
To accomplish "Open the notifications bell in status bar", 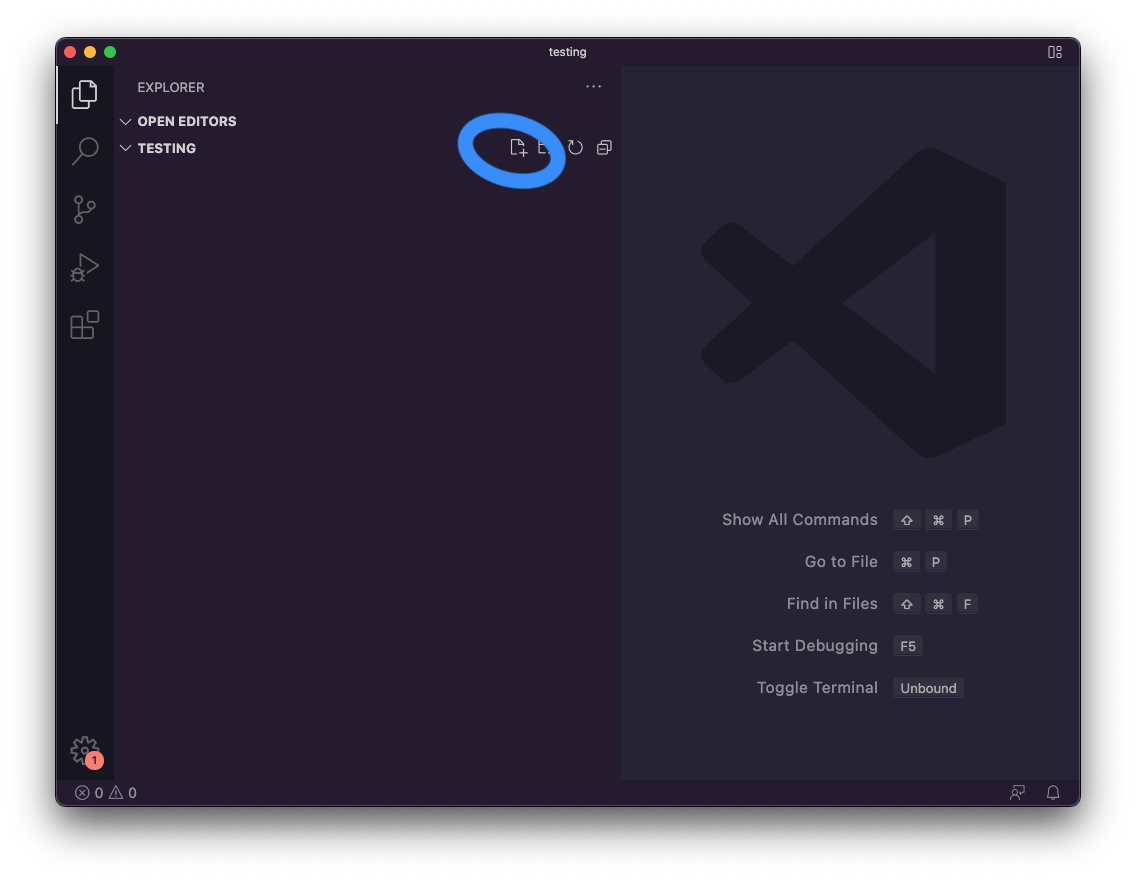I will [1053, 793].
